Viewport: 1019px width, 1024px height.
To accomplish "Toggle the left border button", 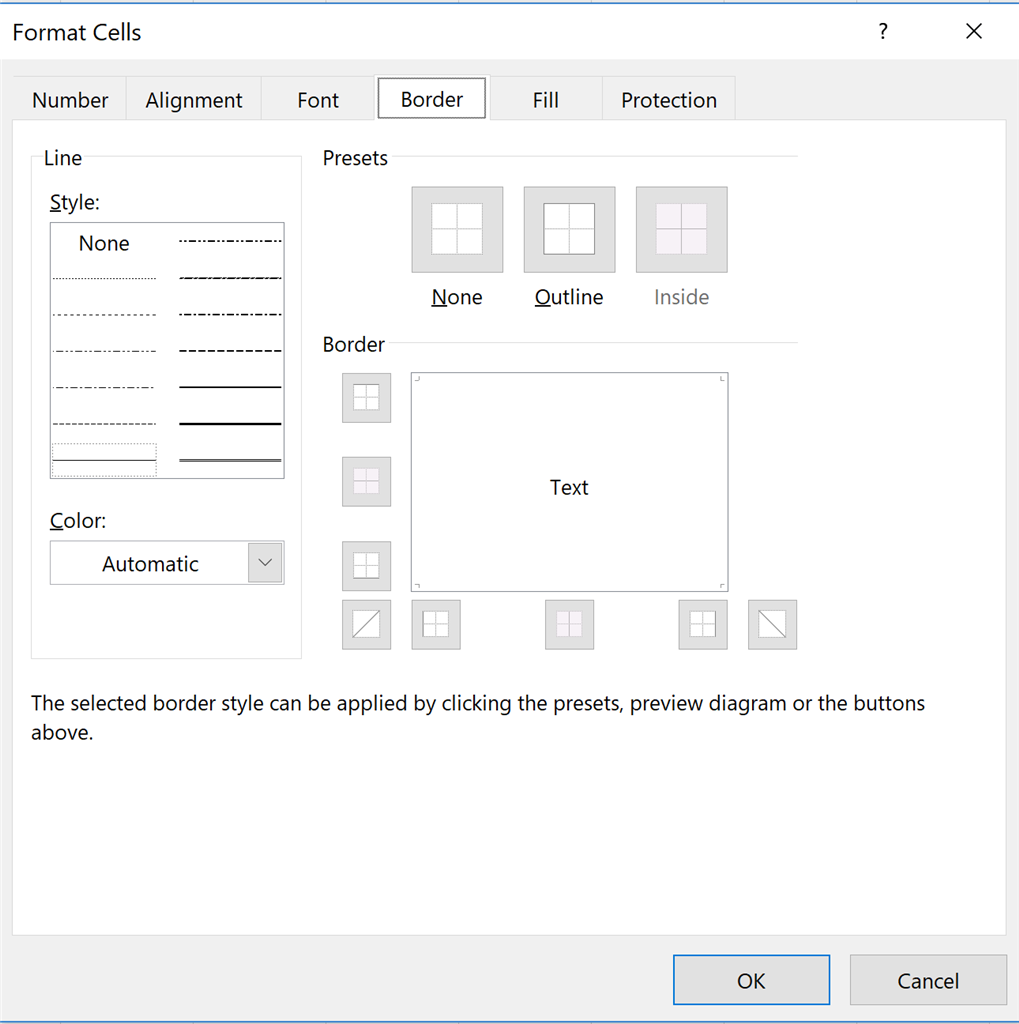I will (x=436, y=624).
